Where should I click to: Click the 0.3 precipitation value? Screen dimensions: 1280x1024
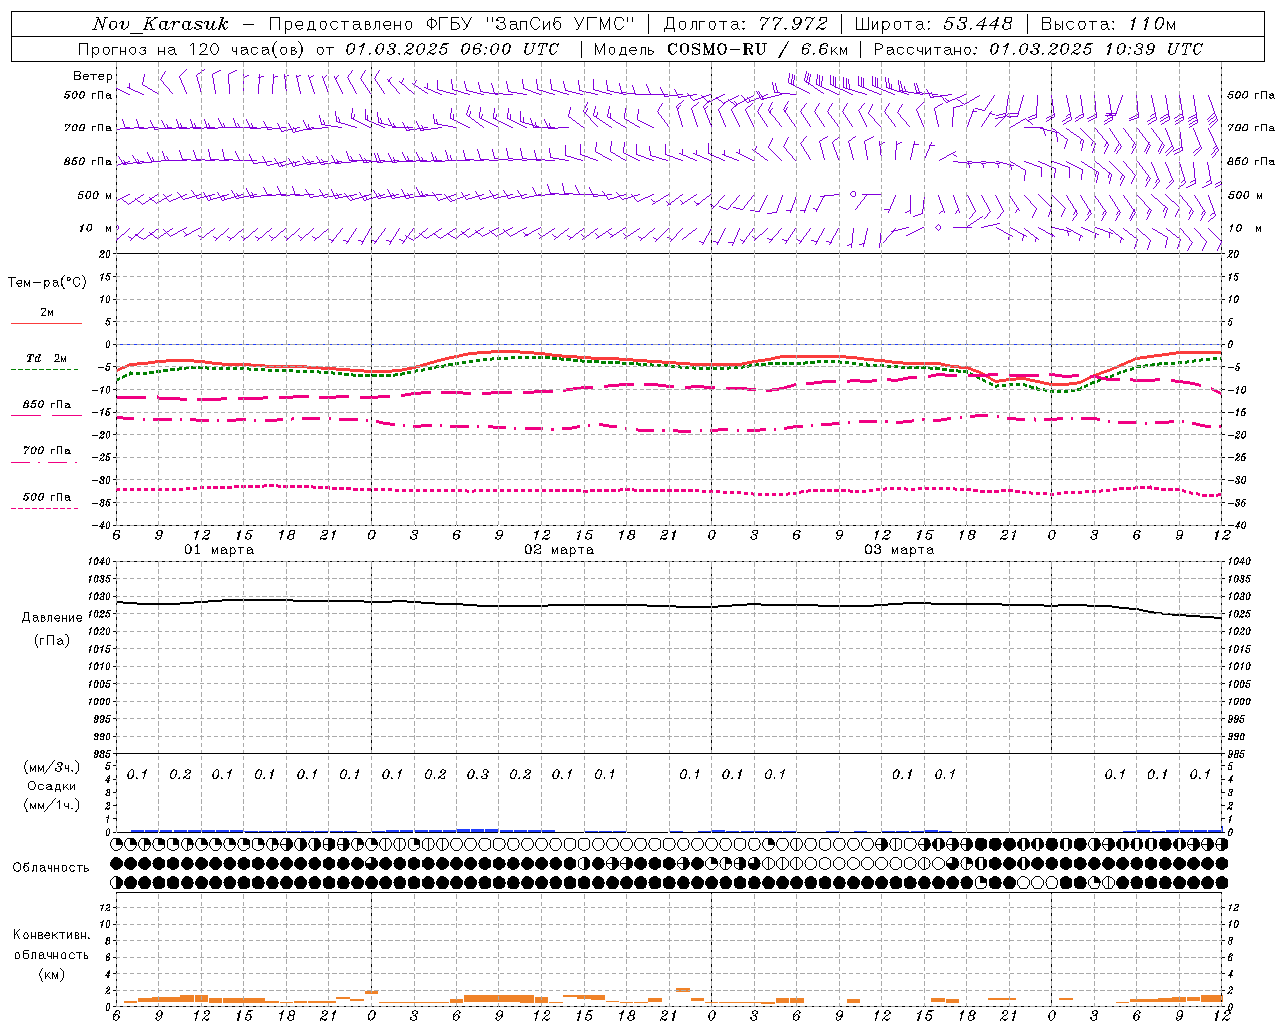pos(478,774)
